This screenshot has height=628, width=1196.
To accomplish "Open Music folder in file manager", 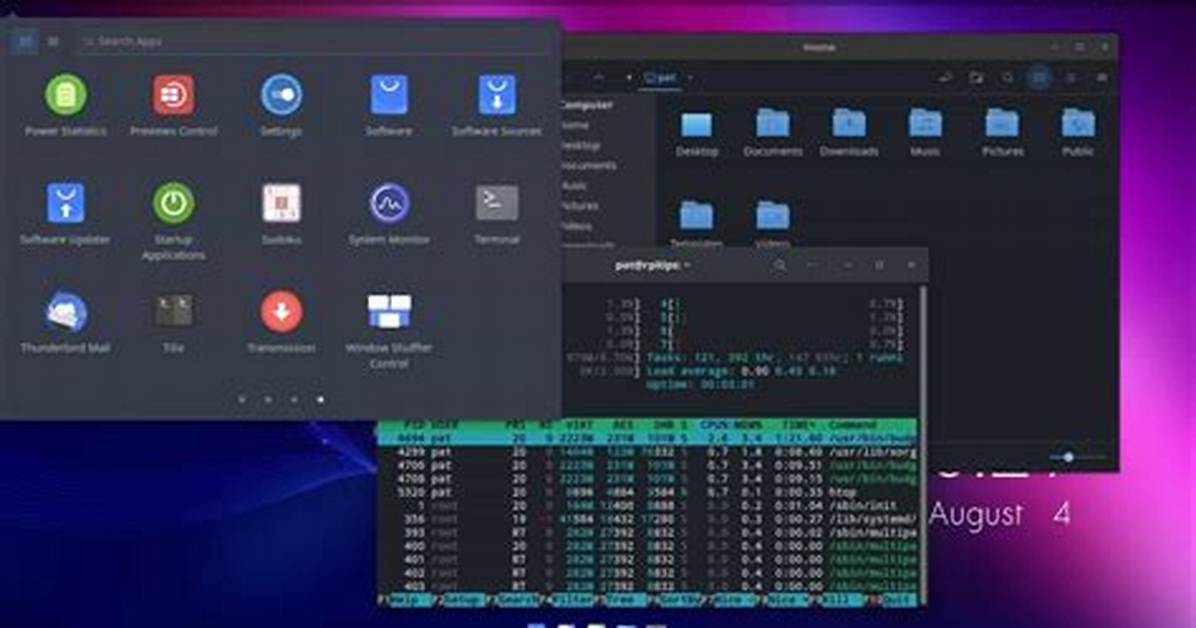I will (x=925, y=131).
